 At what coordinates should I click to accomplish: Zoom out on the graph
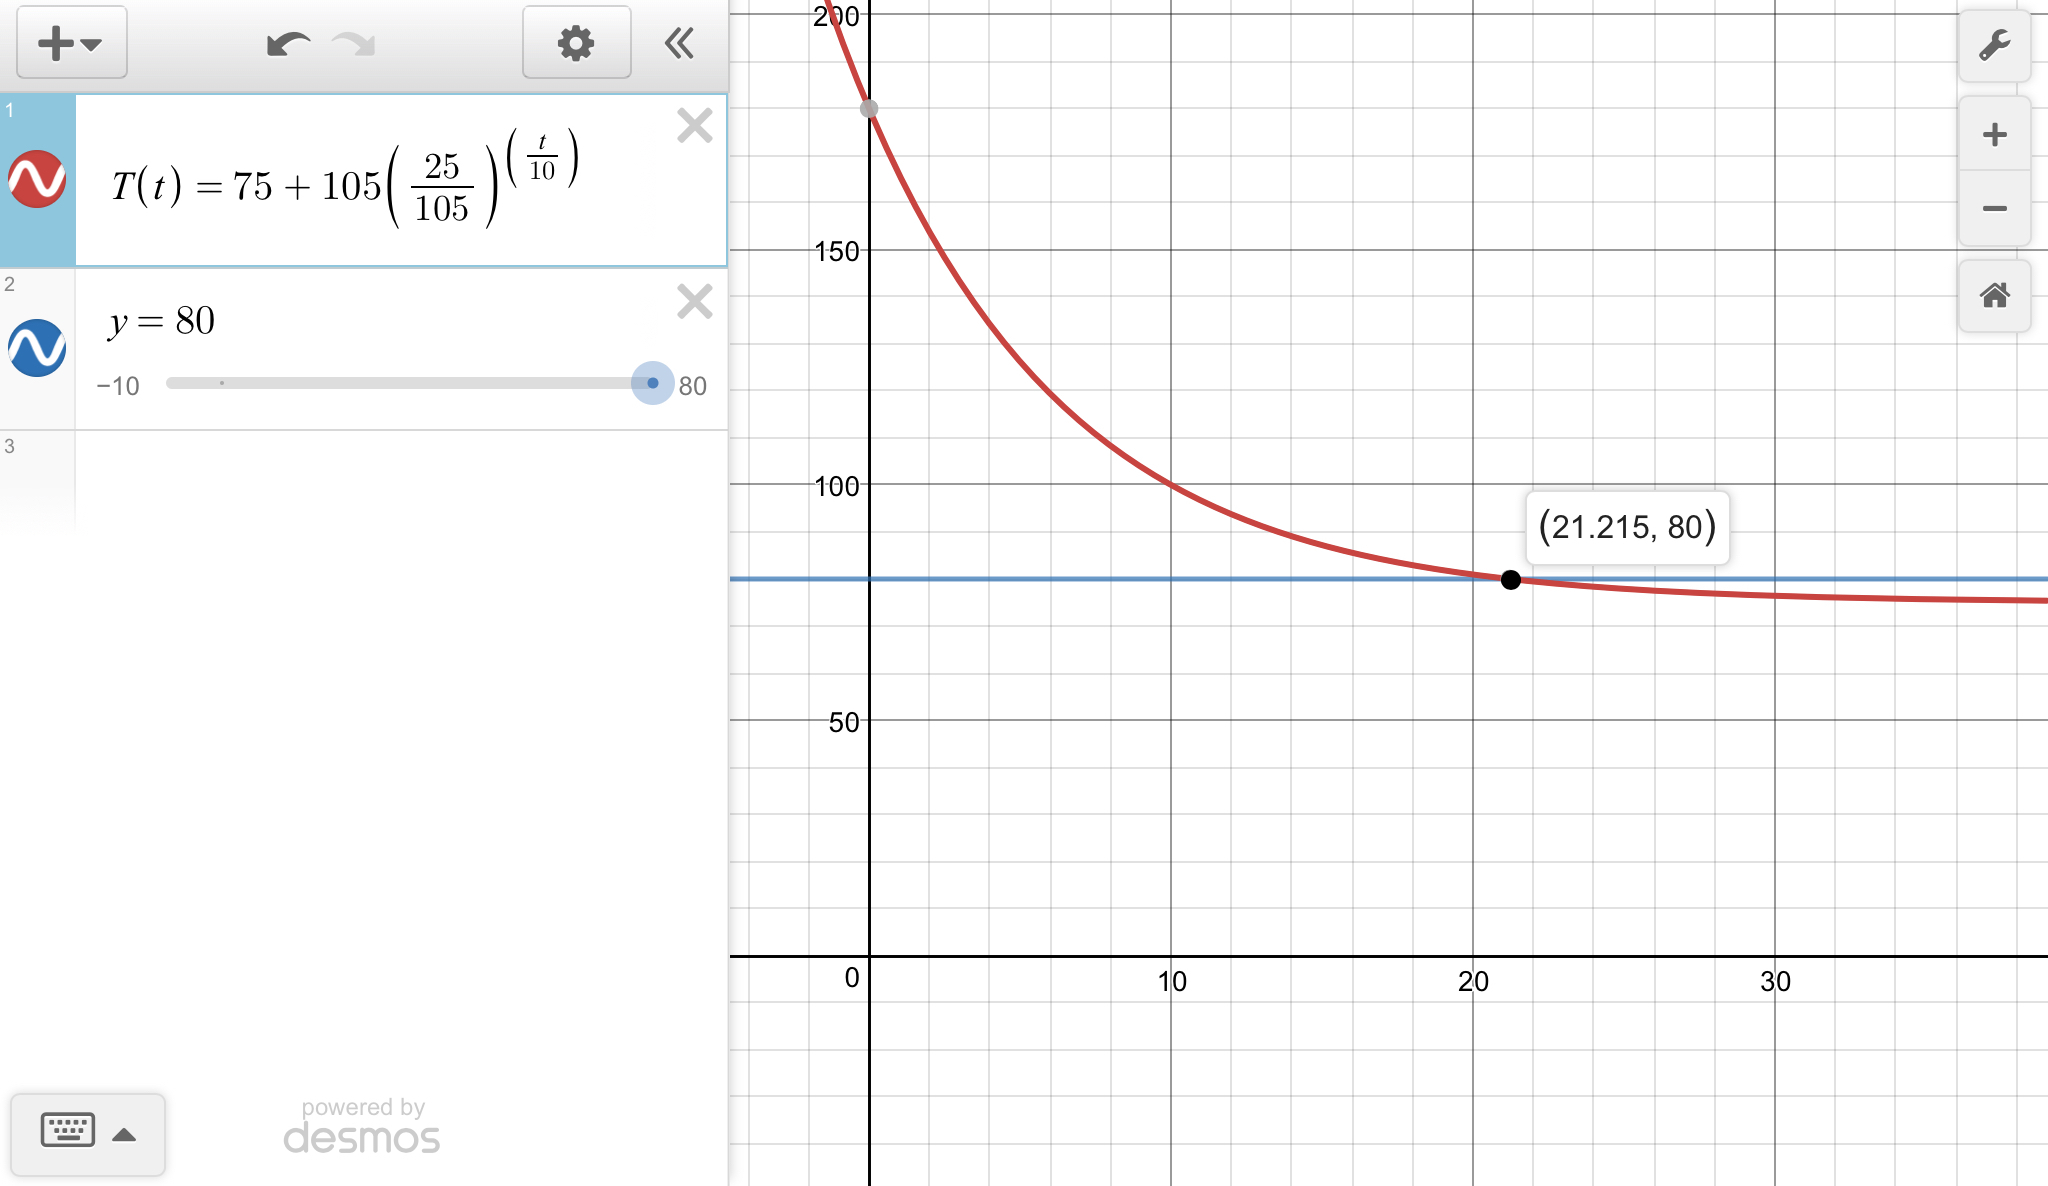click(1994, 208)
